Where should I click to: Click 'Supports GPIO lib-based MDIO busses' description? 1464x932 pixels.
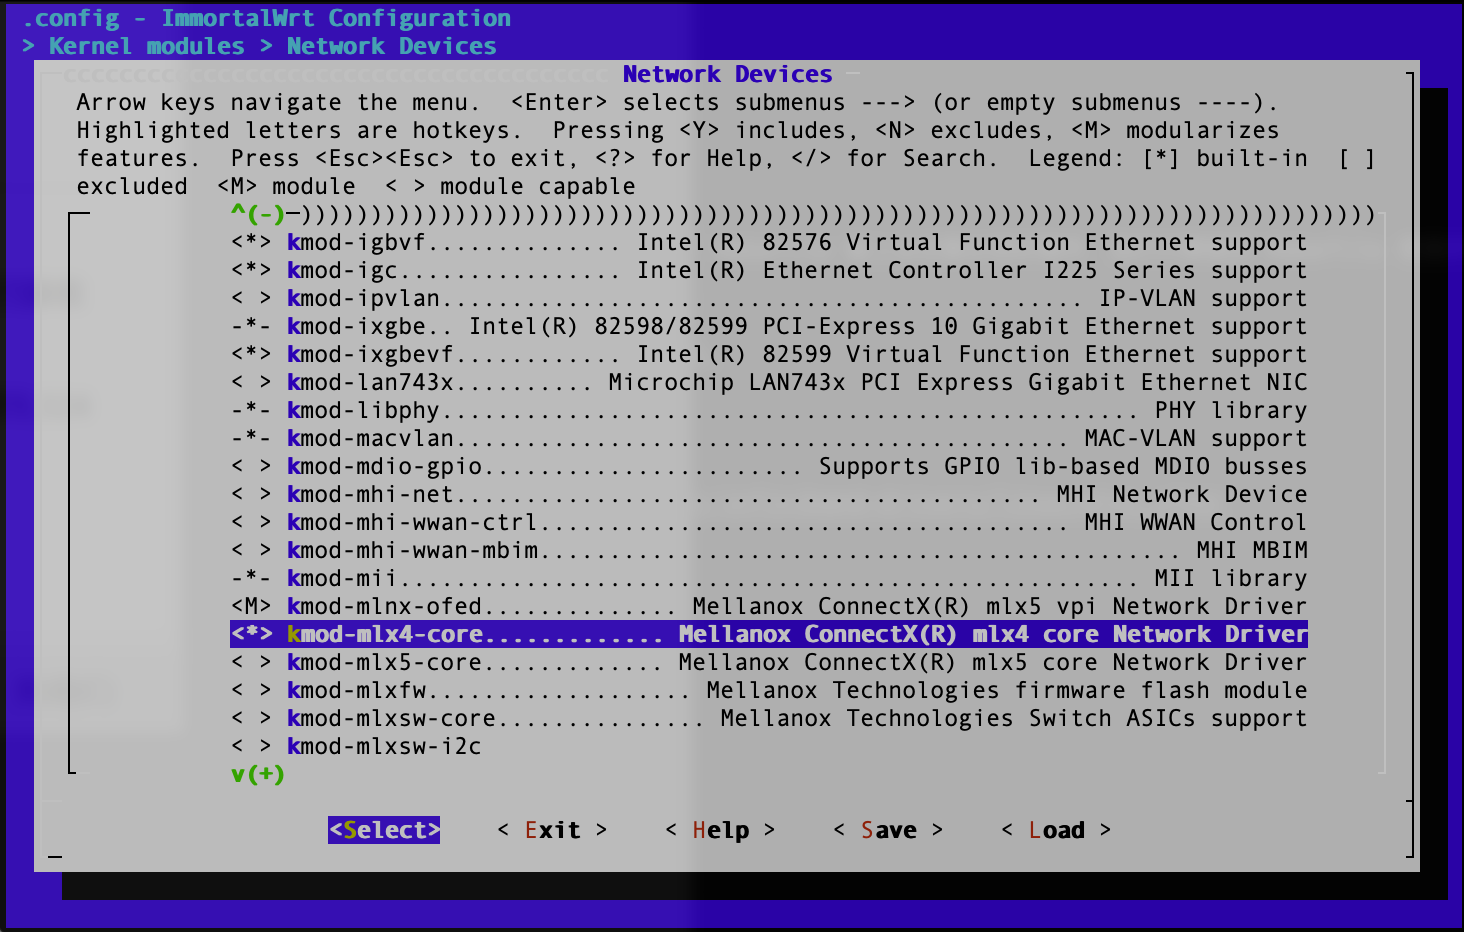pos(1063,466)
